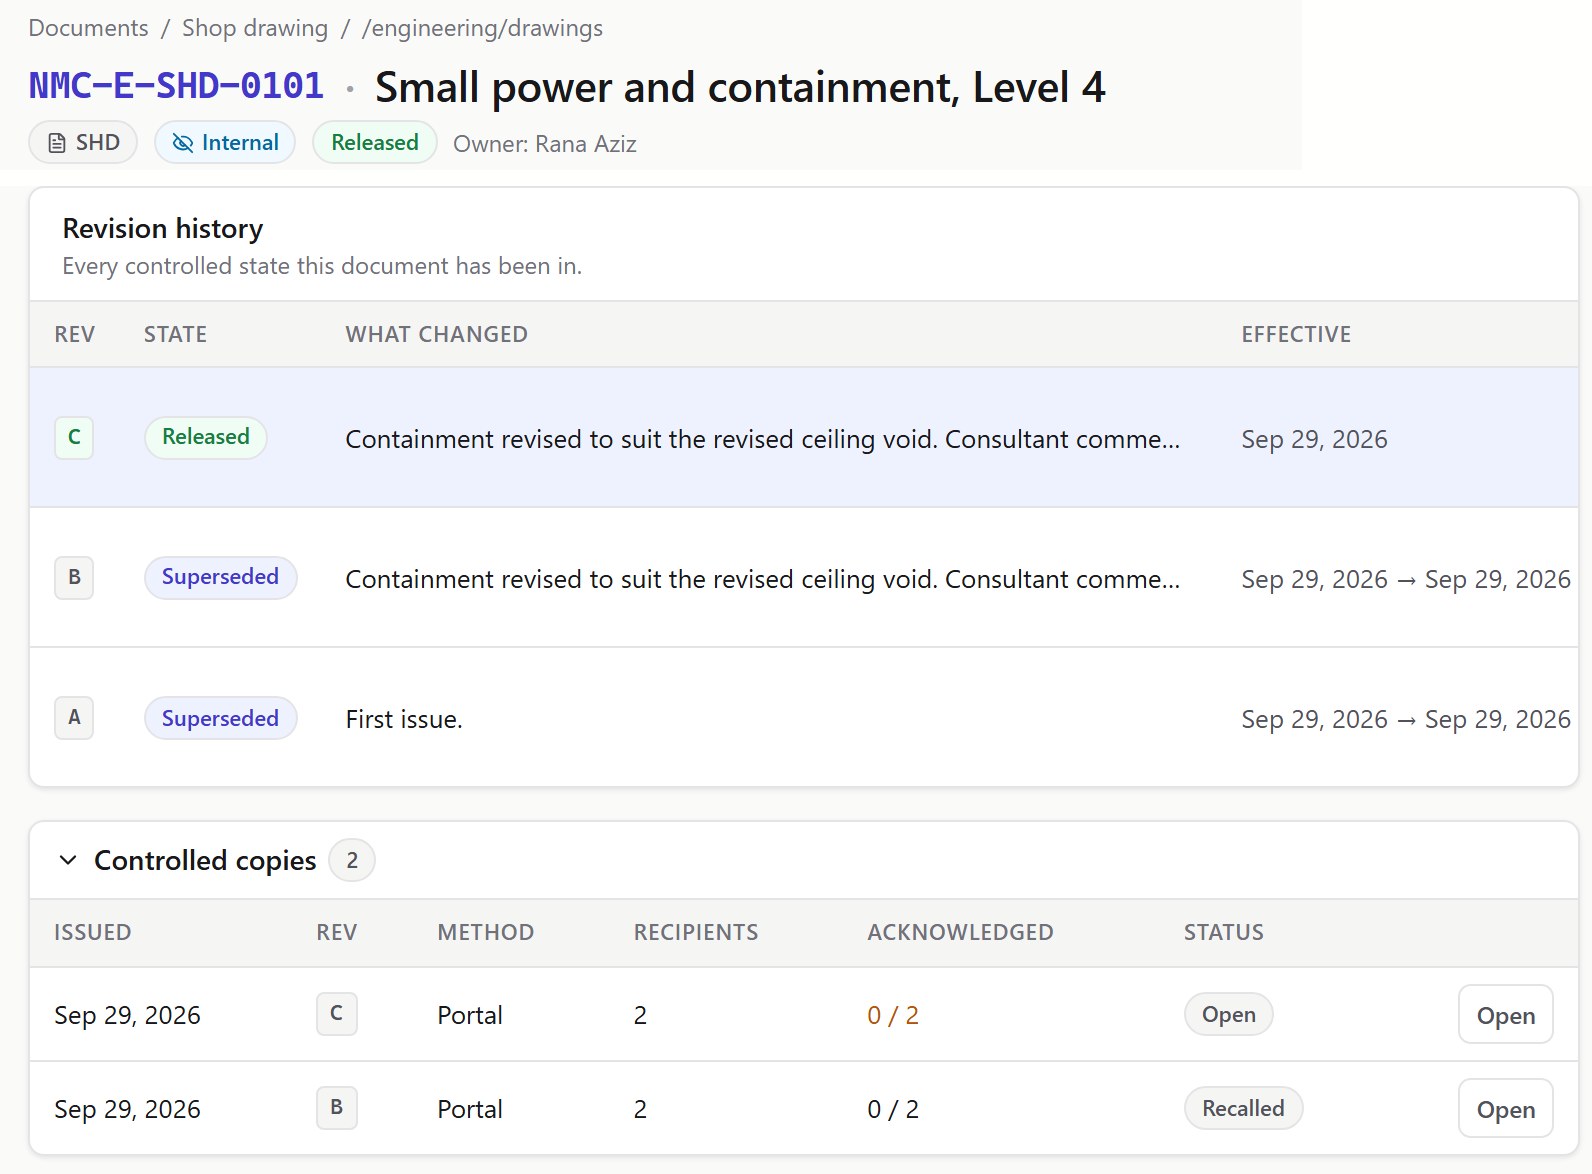Click the Superseded pill for revision B

click(x=220, y=577)
